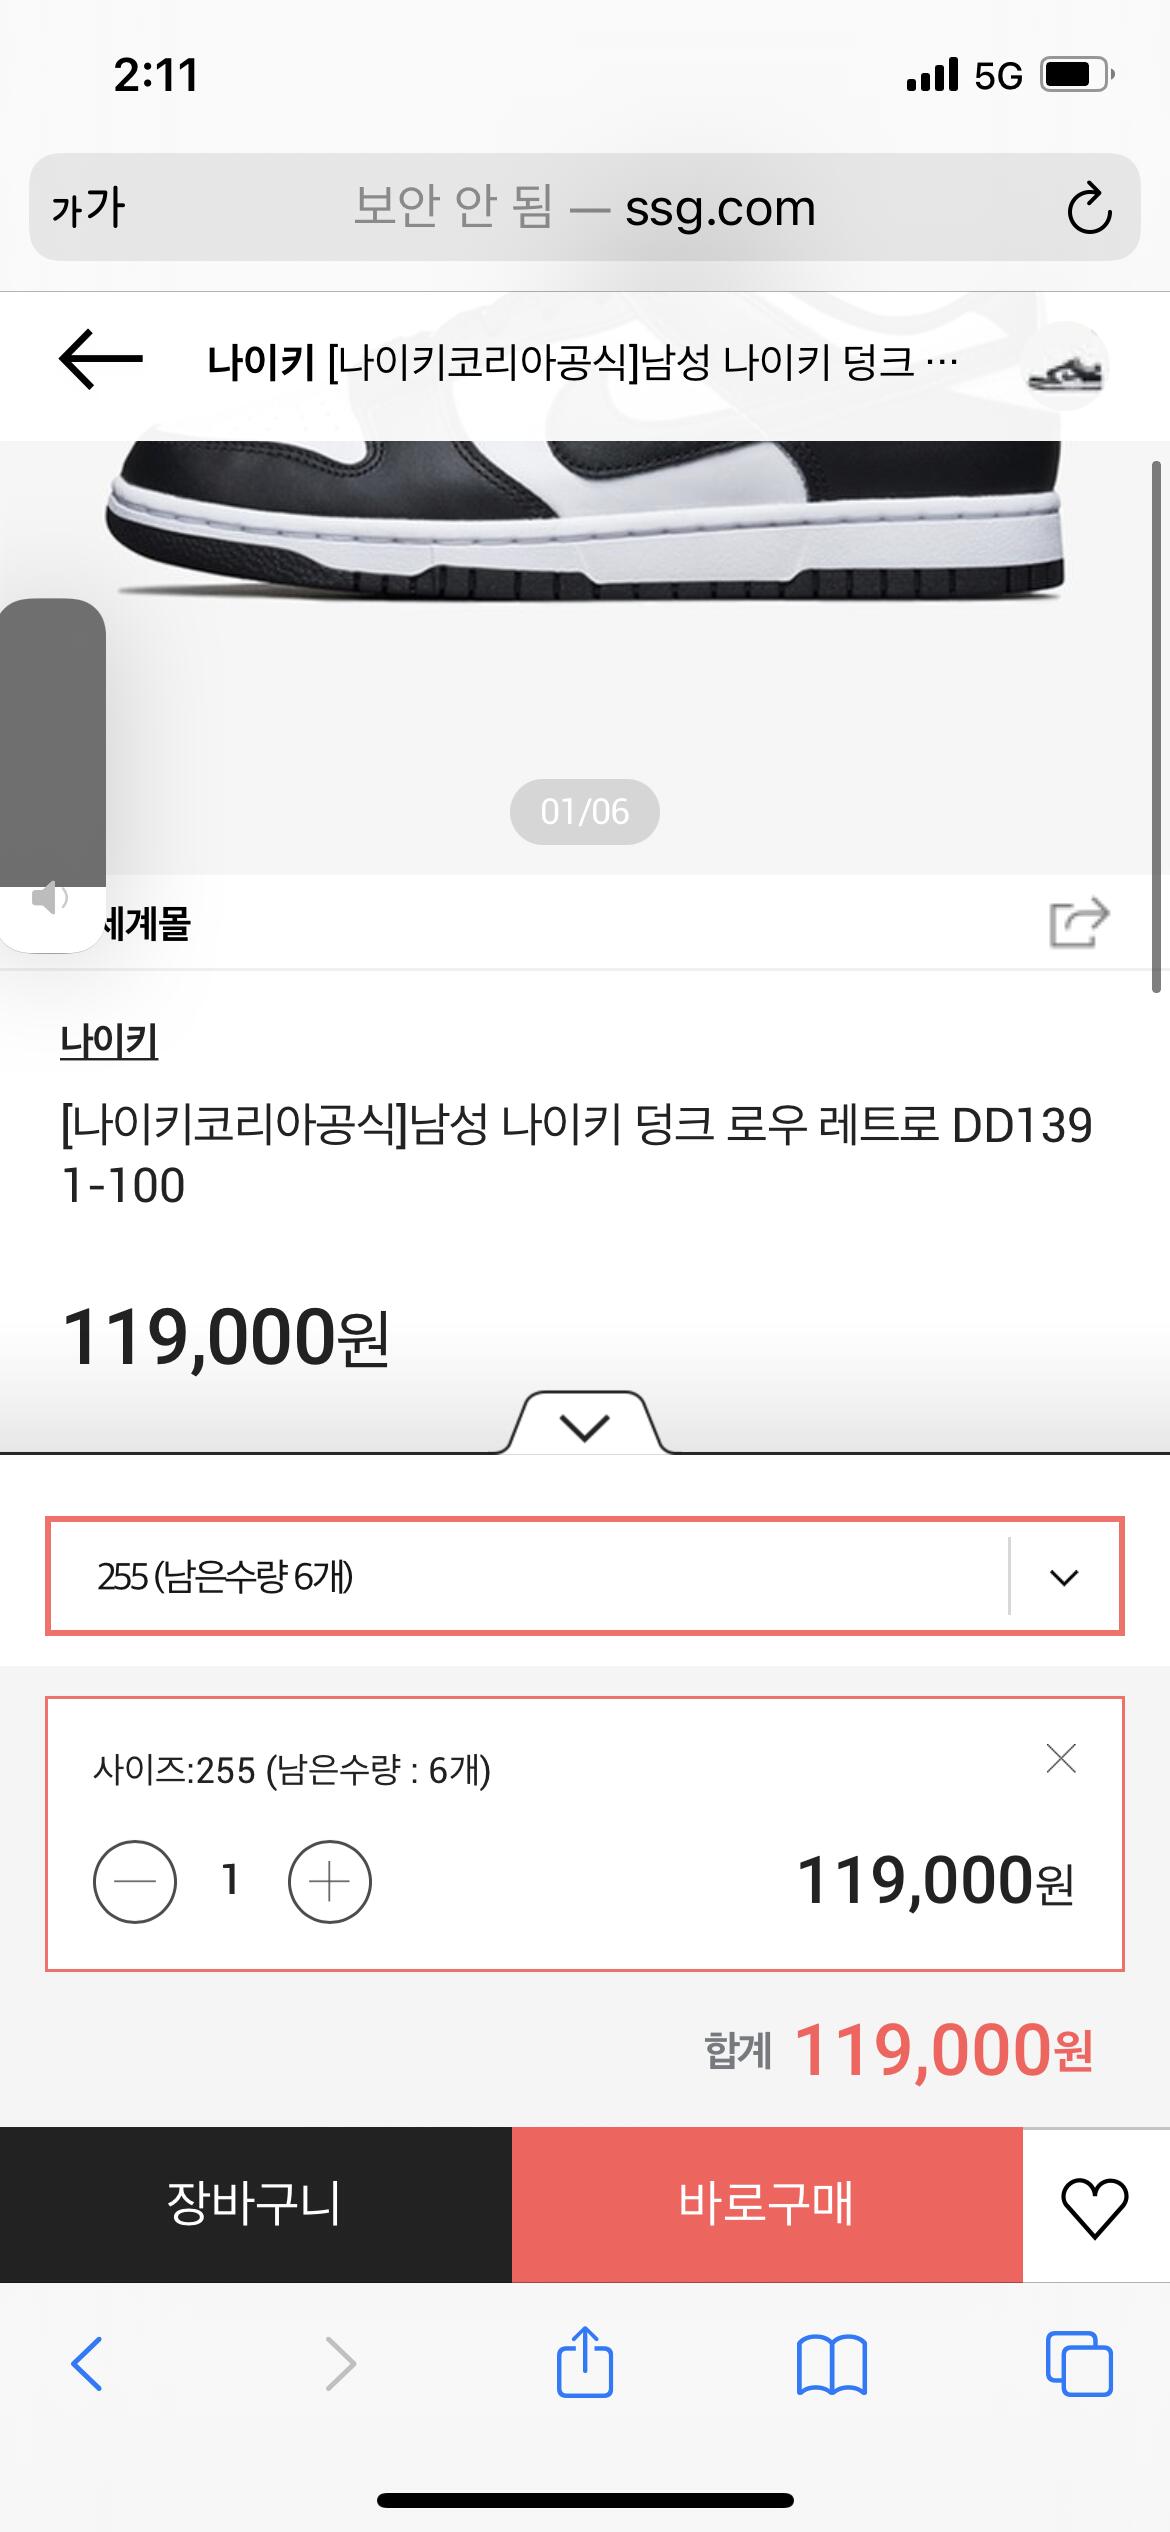1170x2532 pixels.
Task: Buy now with 바로구매 button
Action: pos(767,2204)
